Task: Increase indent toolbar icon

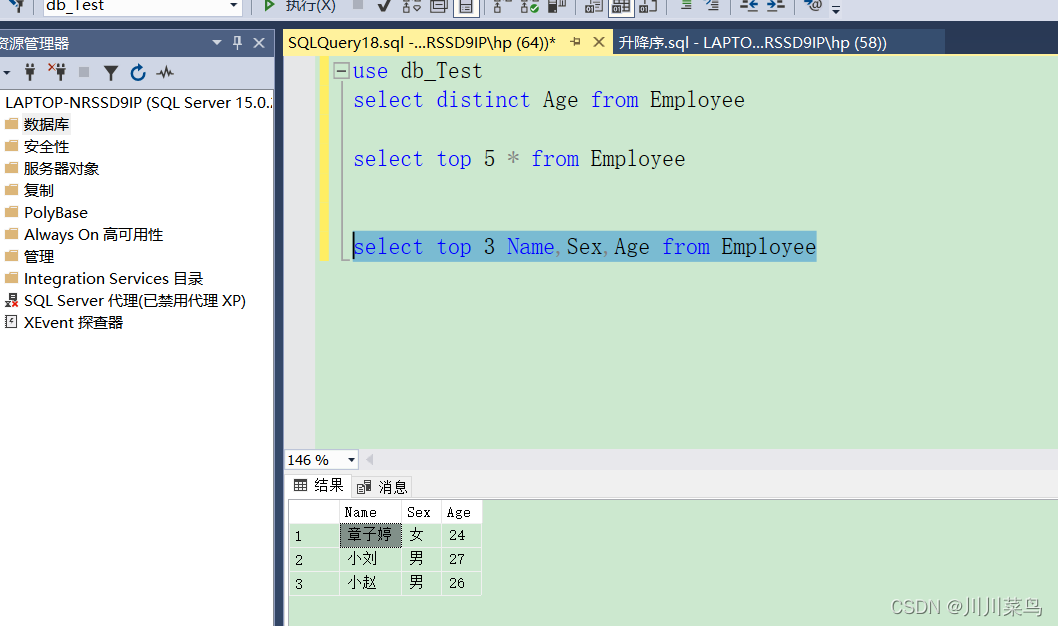Action: click(x=776, y=5)
